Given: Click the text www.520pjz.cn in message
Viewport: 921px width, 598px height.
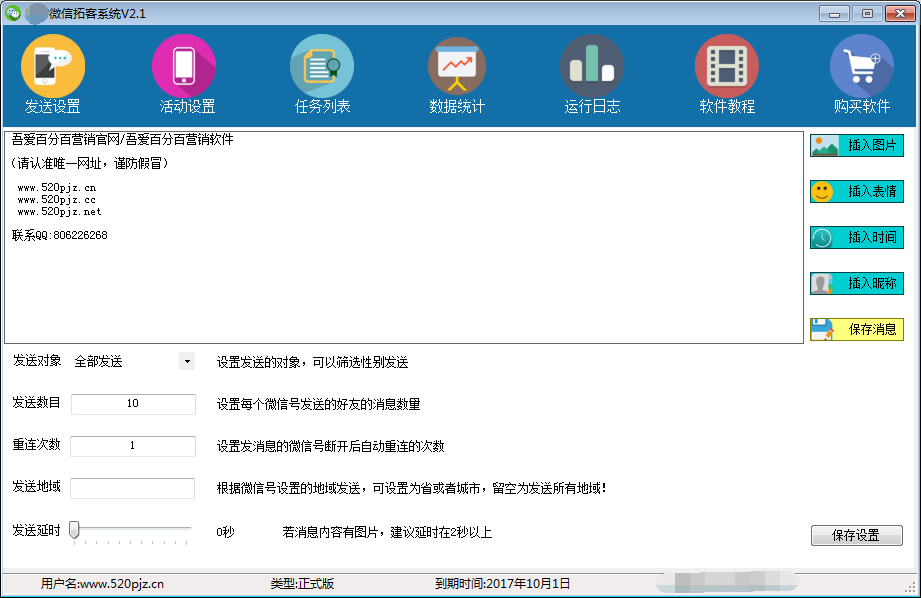Looking at the screenshot, I should [x=56, y=187].
